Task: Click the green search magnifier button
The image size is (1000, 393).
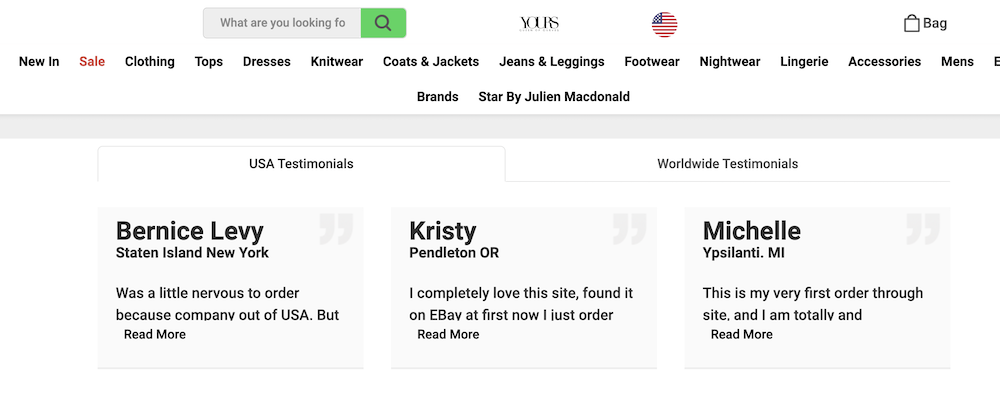Action: coord(383,23)
